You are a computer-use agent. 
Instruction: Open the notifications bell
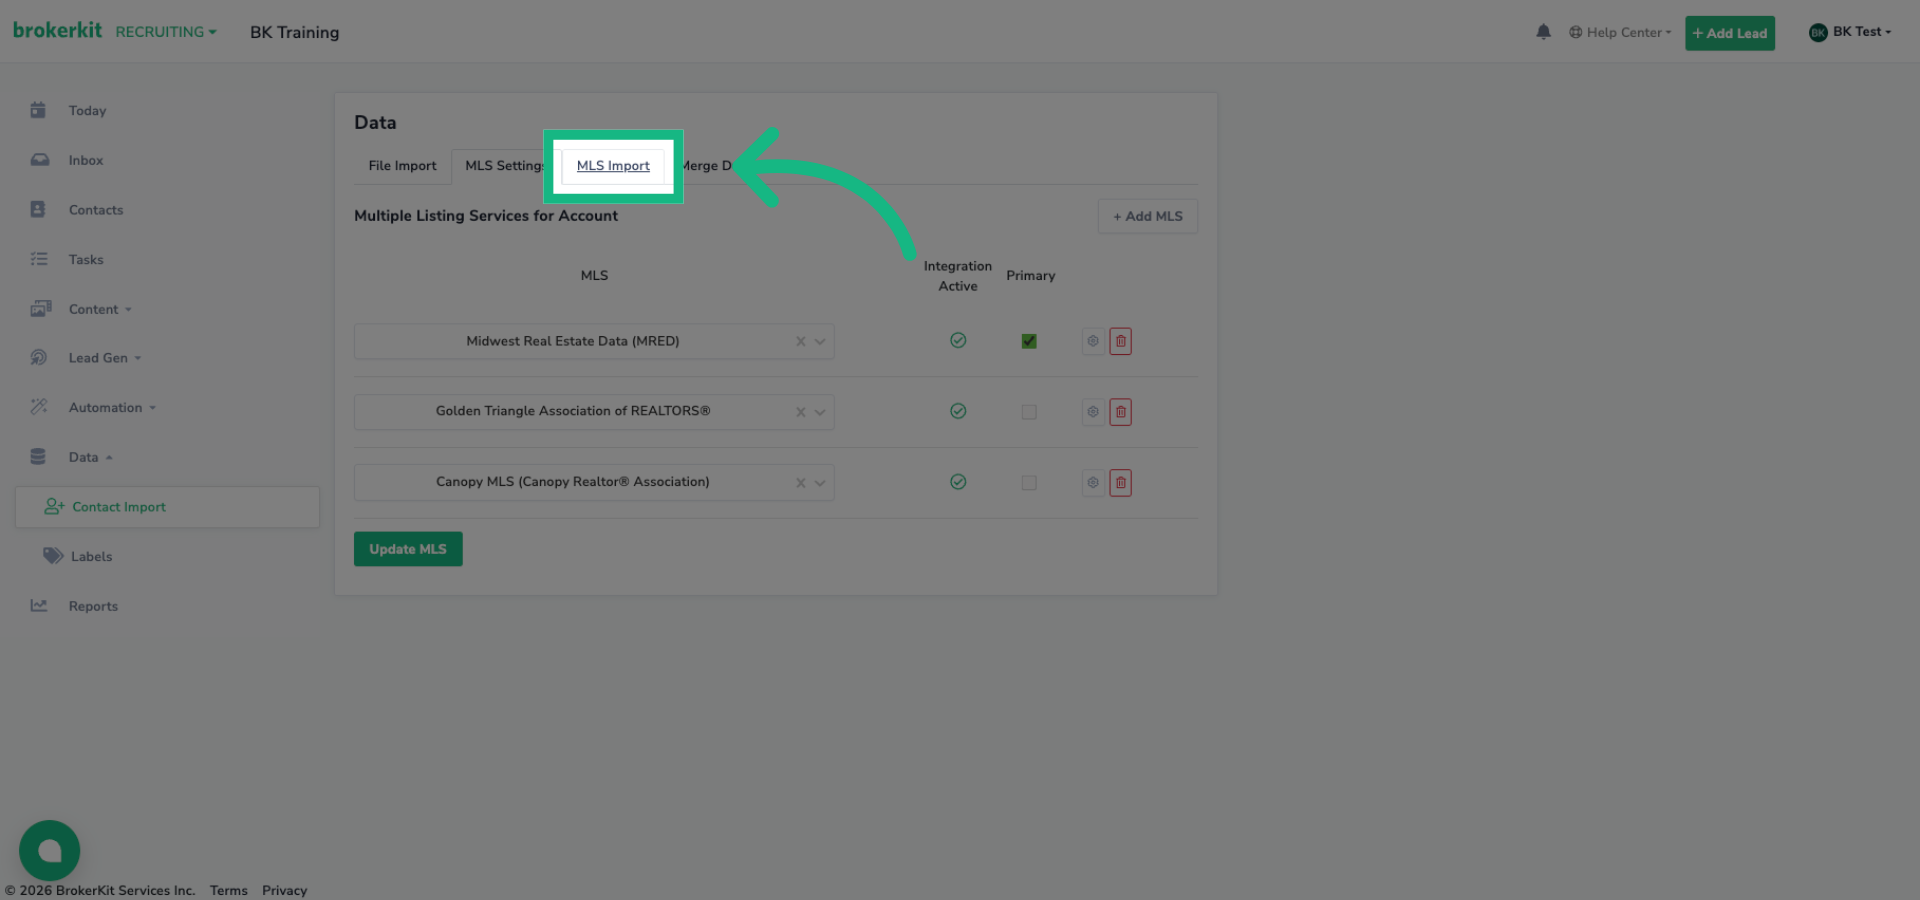pos(1543,32)
